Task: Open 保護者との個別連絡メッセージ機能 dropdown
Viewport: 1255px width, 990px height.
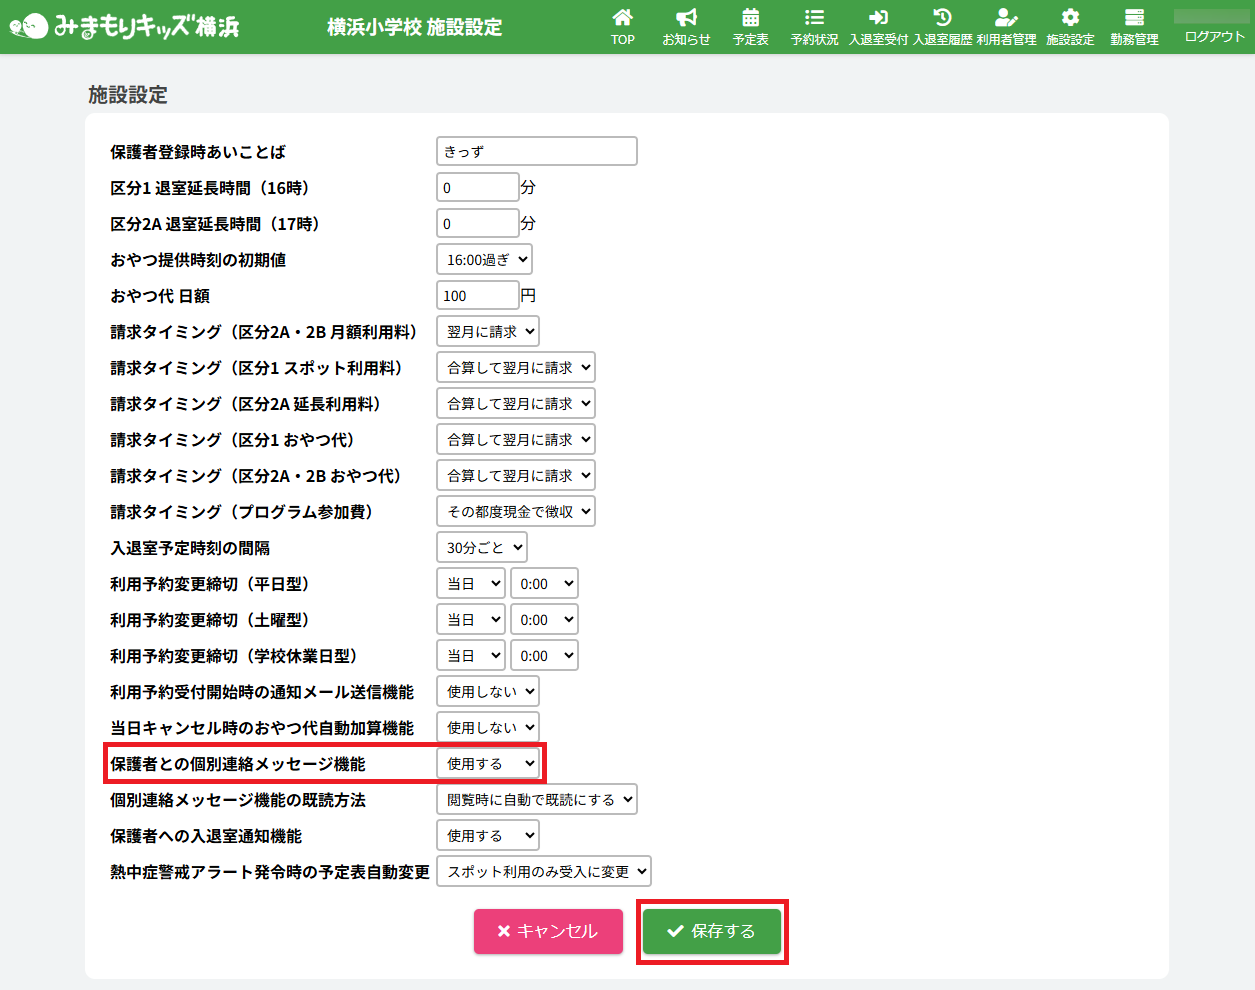Action: [488, 764]
